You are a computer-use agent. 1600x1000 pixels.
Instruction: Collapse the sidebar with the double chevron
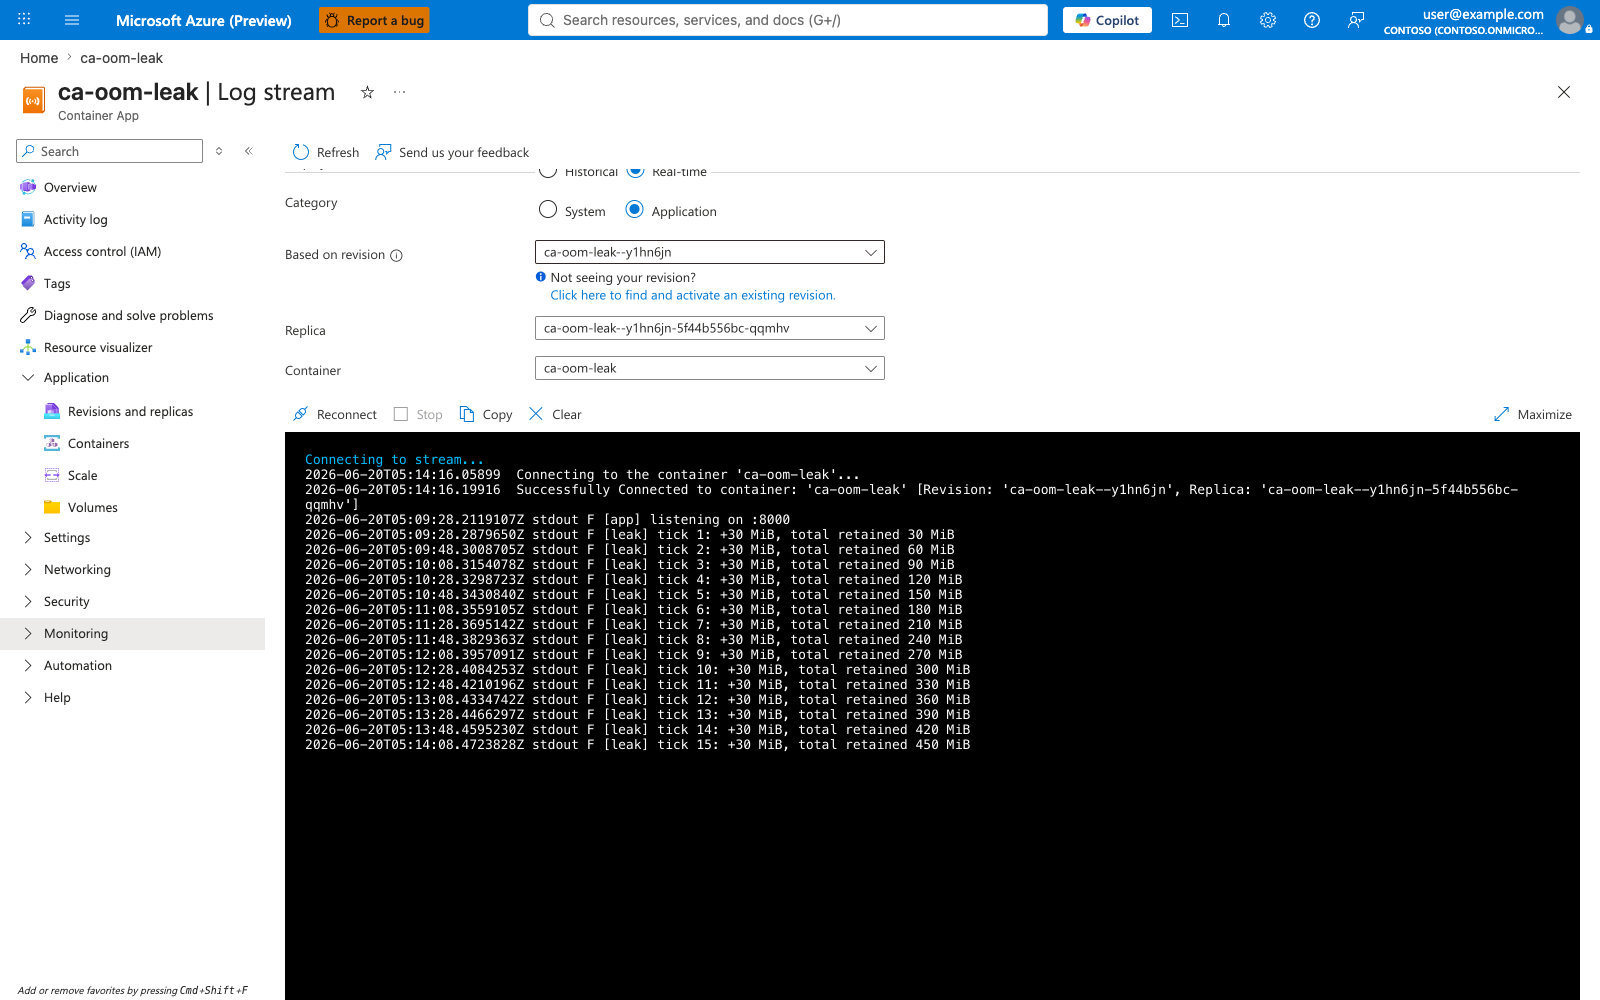click(x=249, y=151)
